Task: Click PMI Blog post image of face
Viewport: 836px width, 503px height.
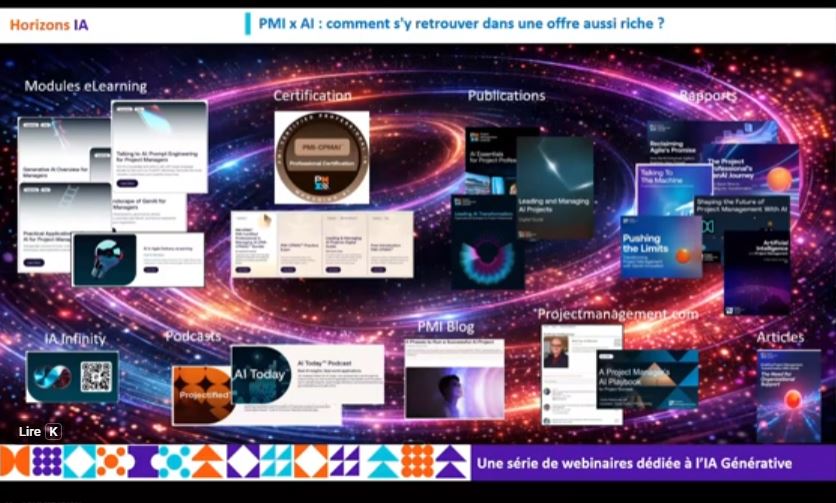Action: coord(454,392)
